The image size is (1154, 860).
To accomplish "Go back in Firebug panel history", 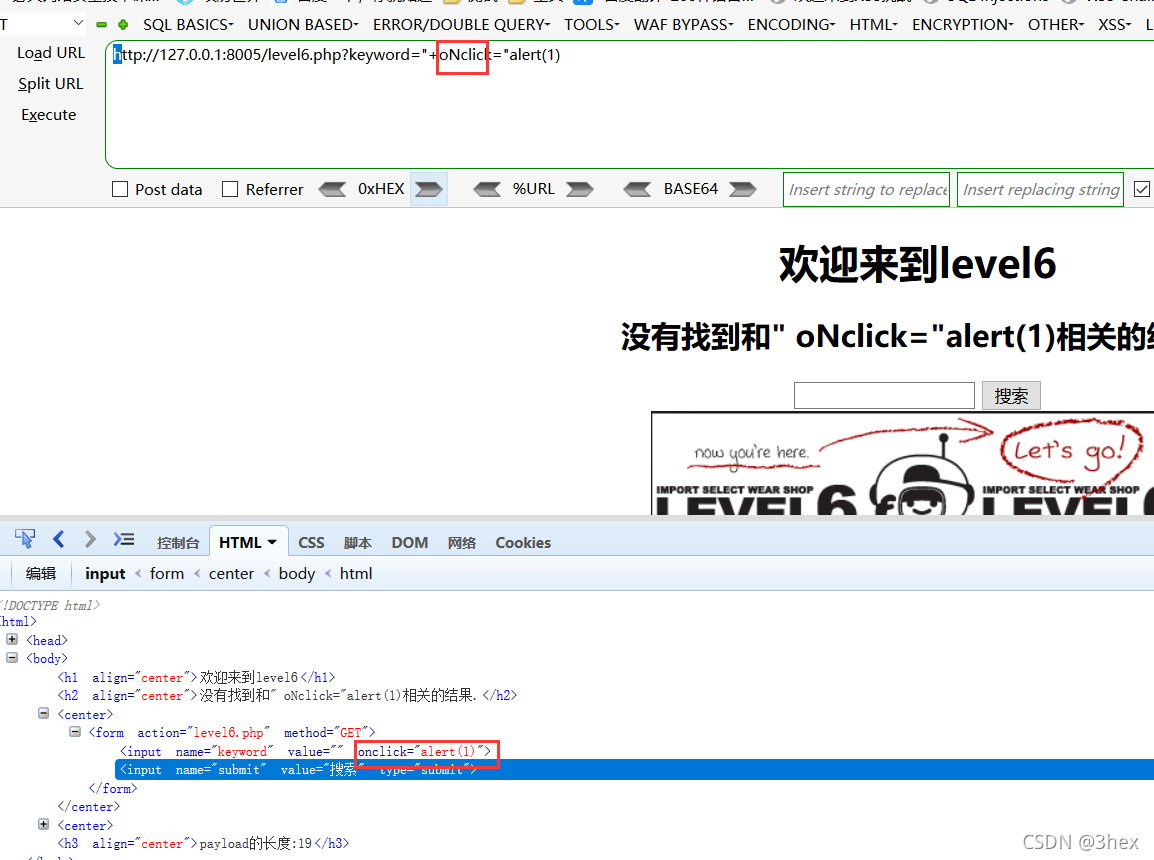I will 59,539.
